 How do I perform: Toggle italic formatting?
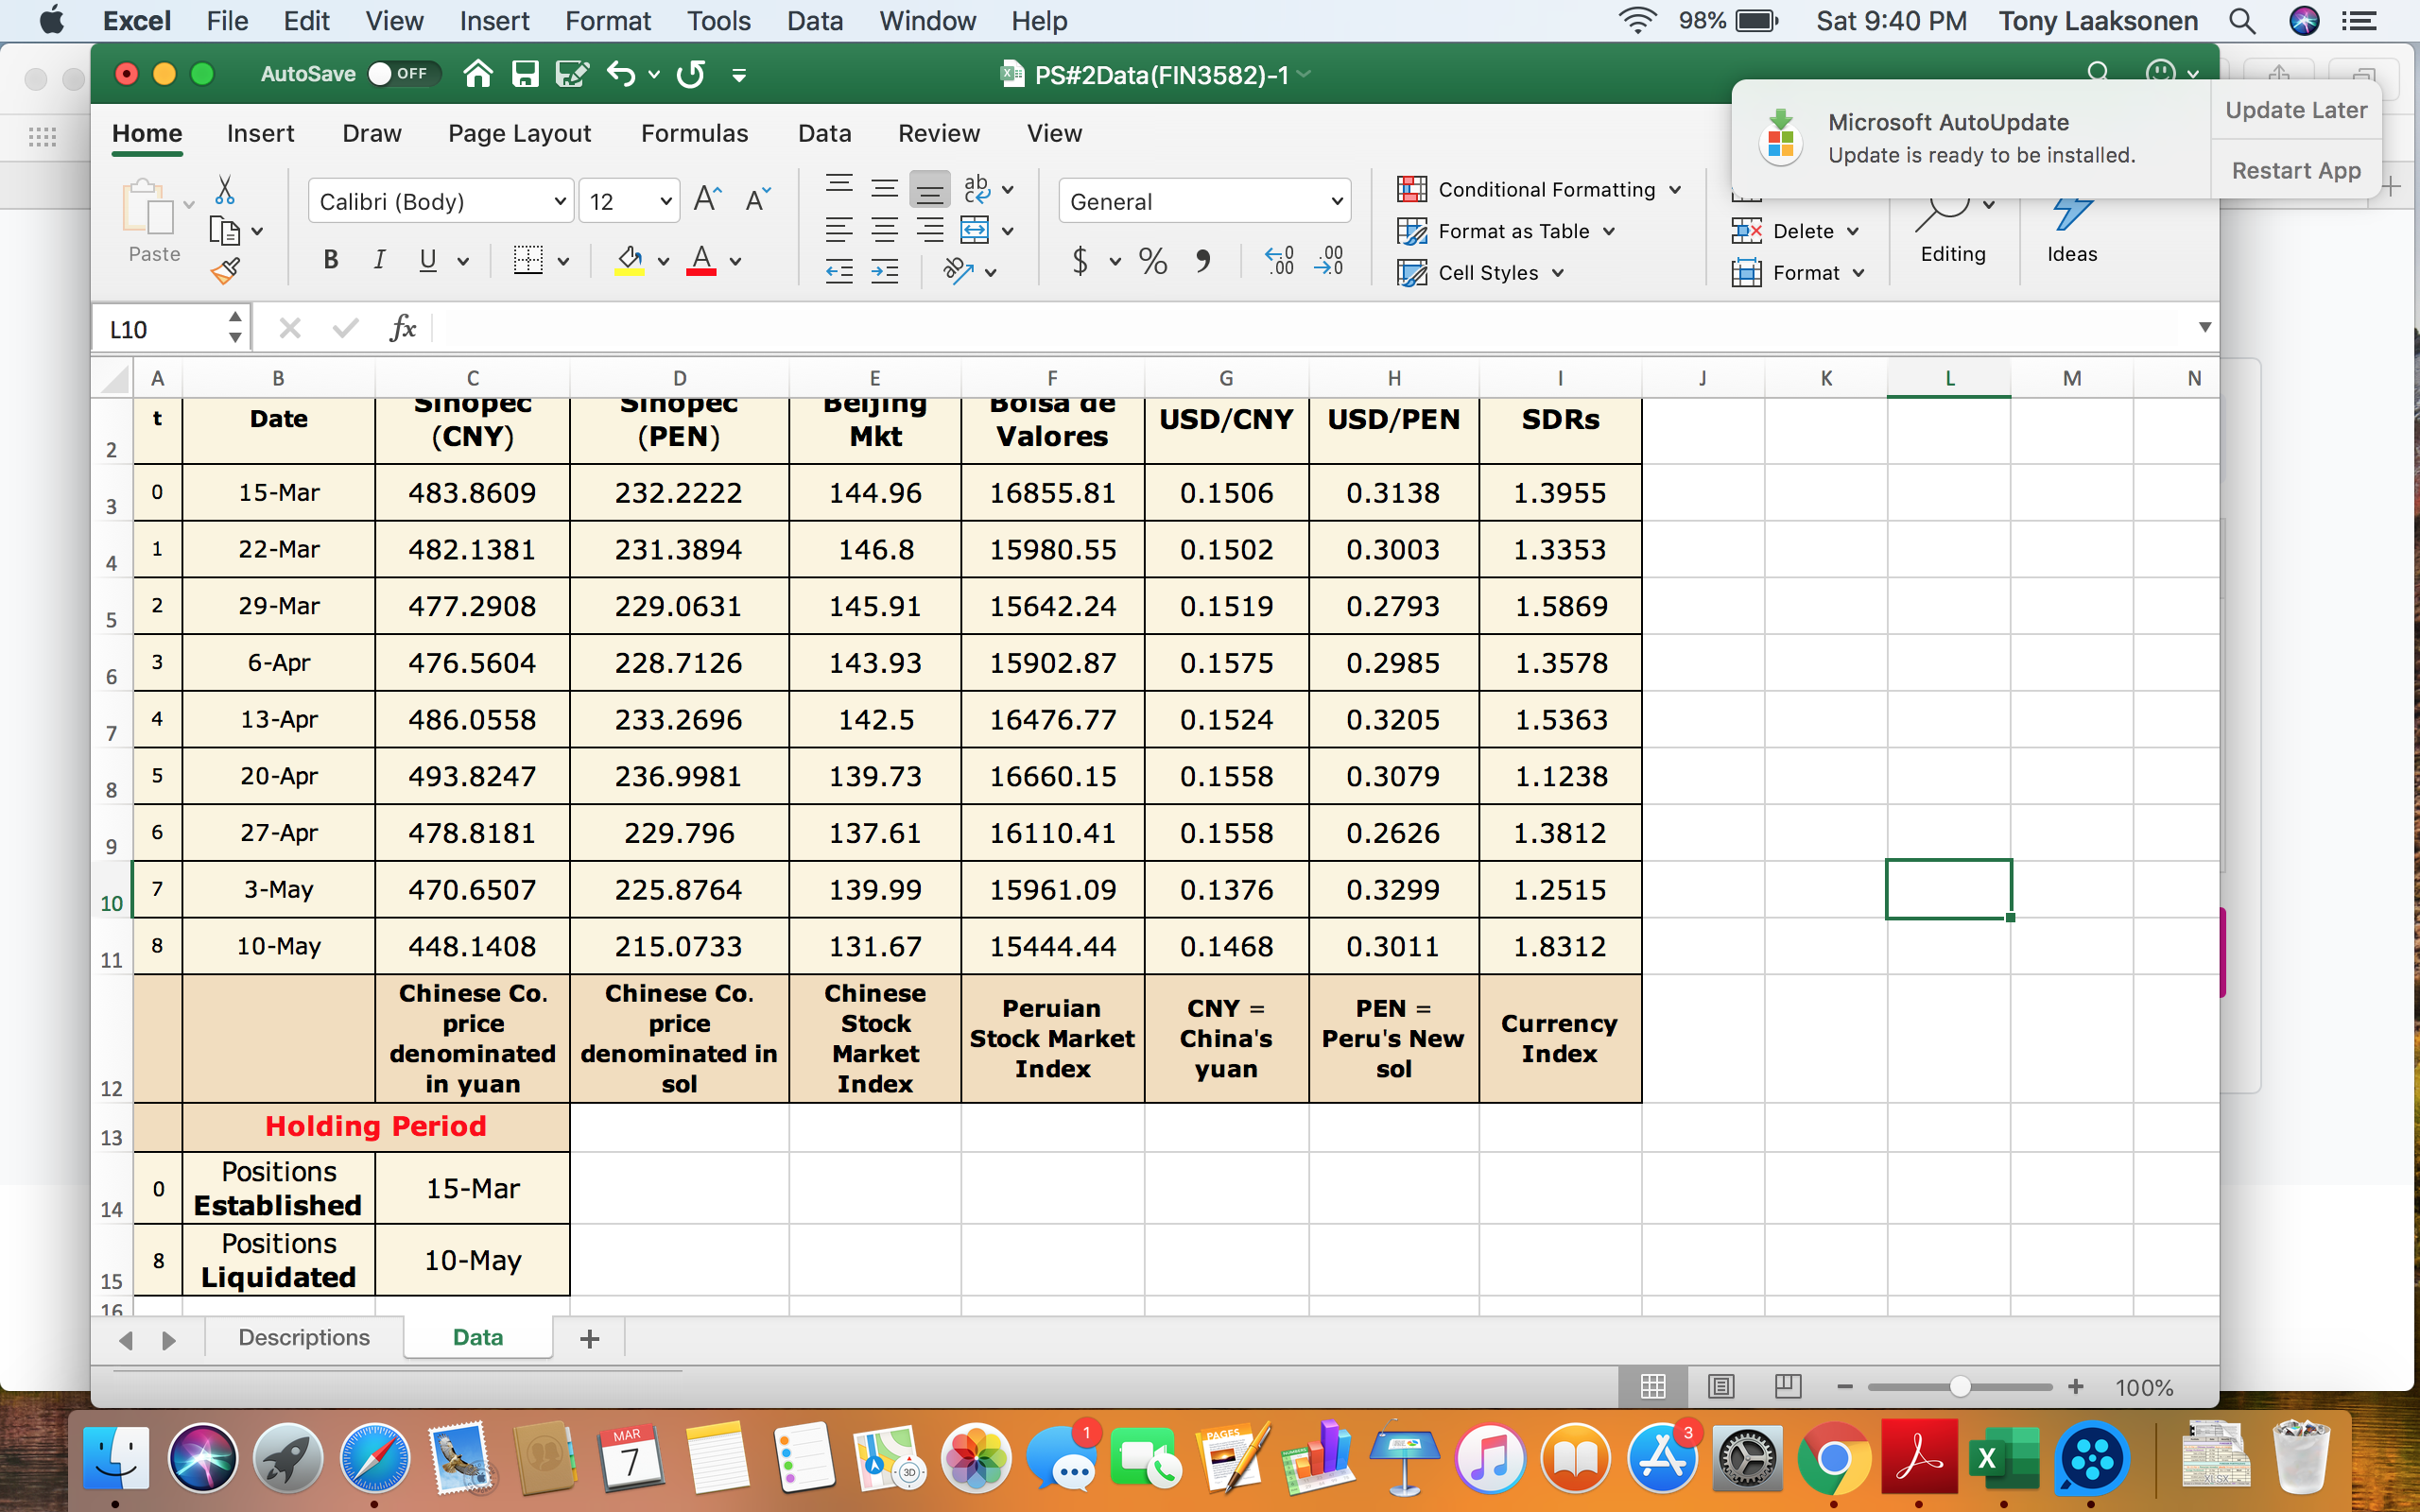pos(379,259)
